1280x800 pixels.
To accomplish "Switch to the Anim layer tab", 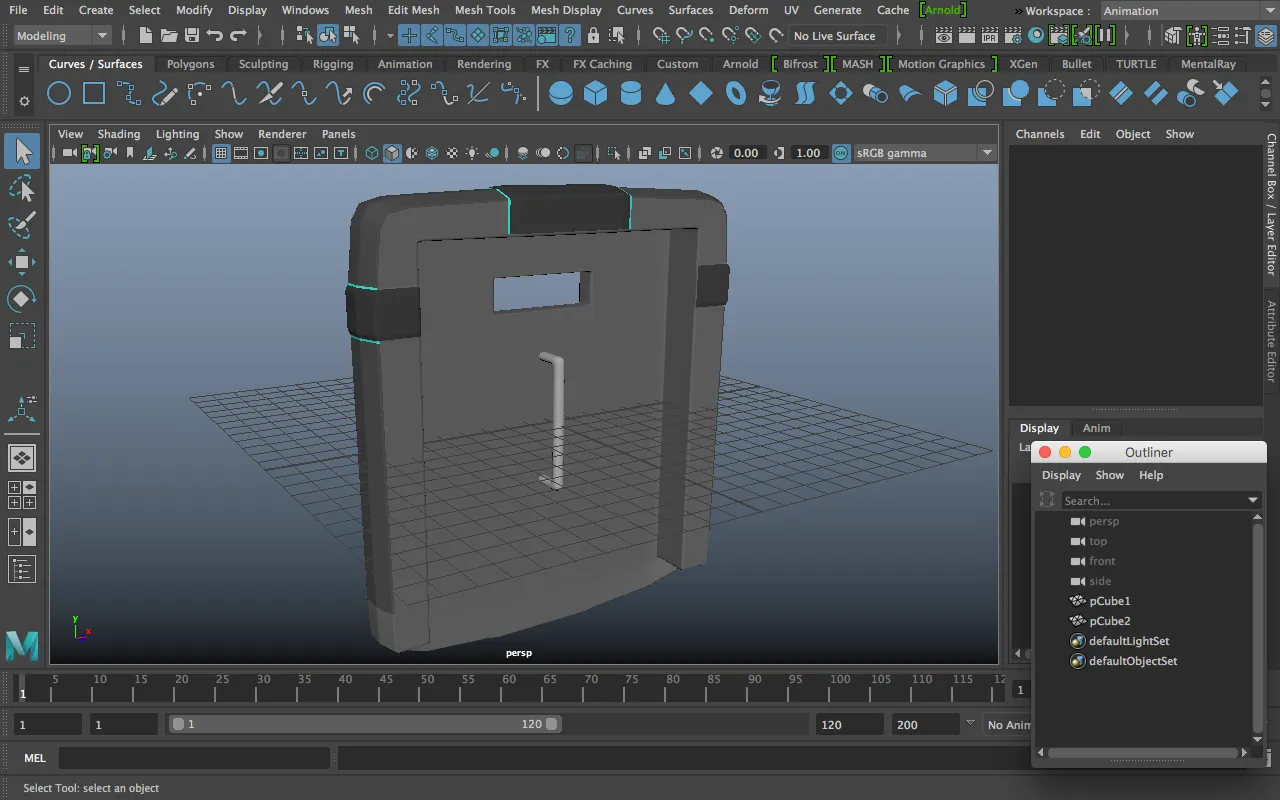I will pyautogui.click(x=1097, y=428).
